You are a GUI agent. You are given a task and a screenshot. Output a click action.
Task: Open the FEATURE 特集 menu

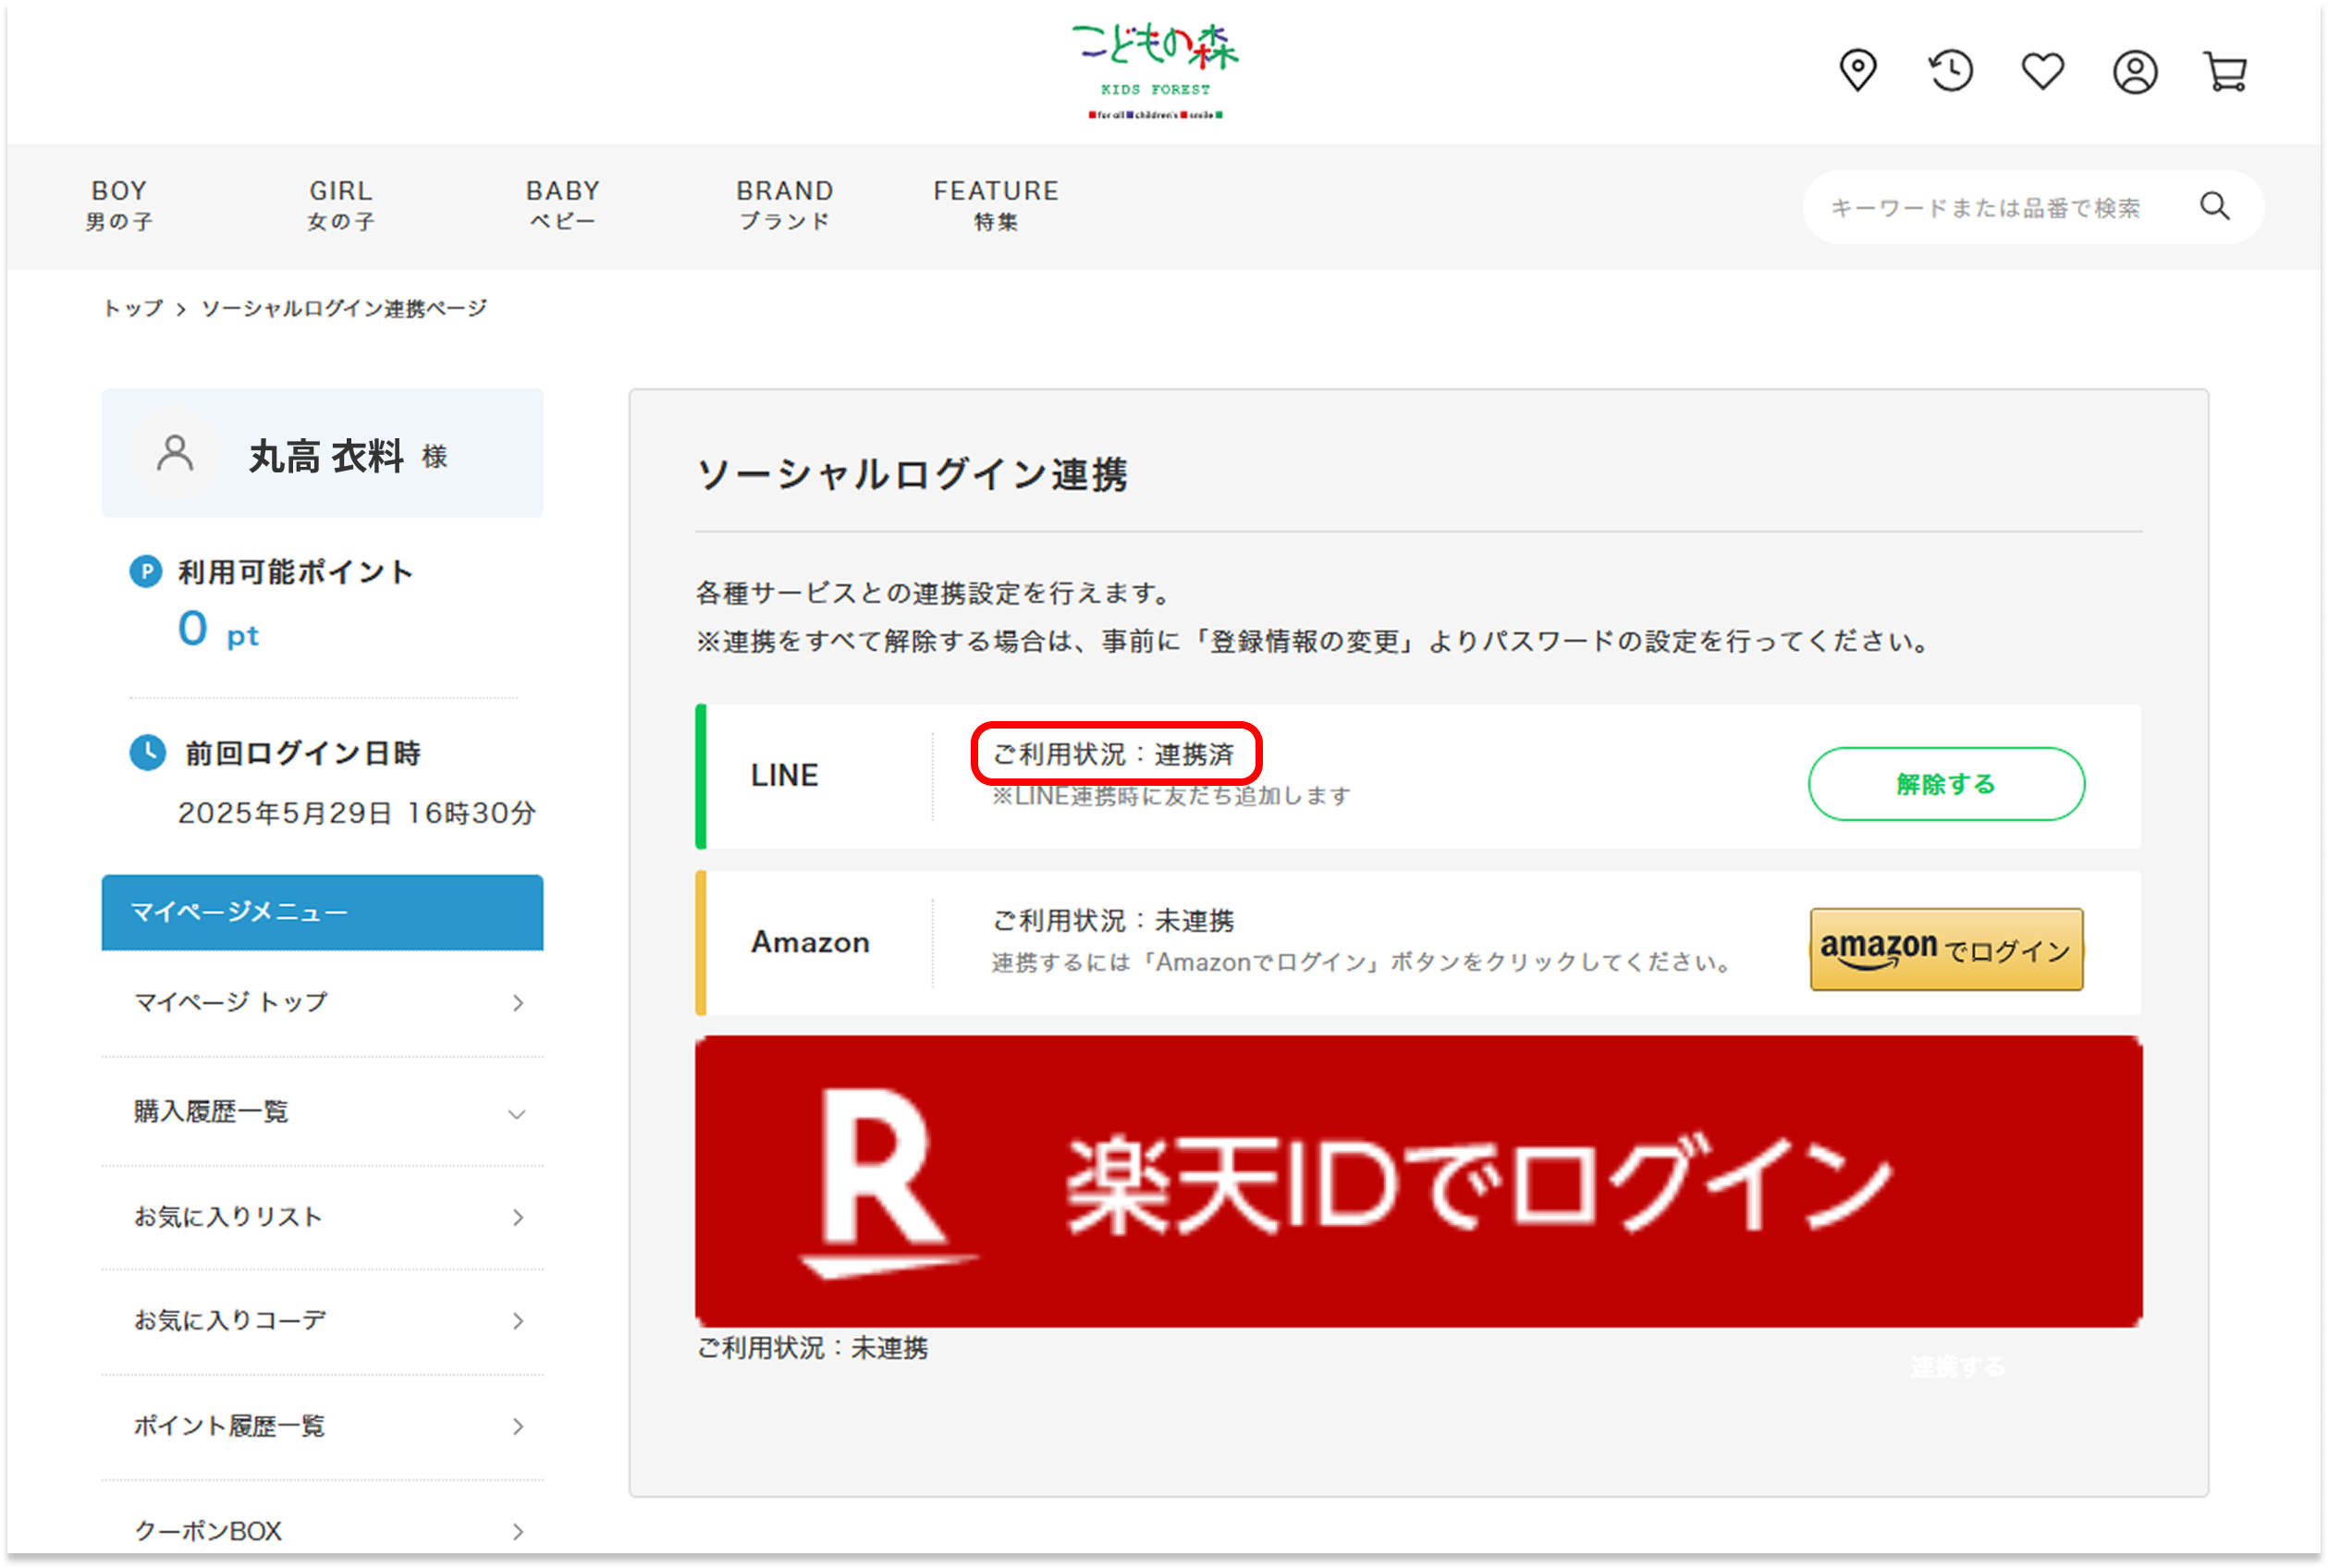tap(996, 205)
